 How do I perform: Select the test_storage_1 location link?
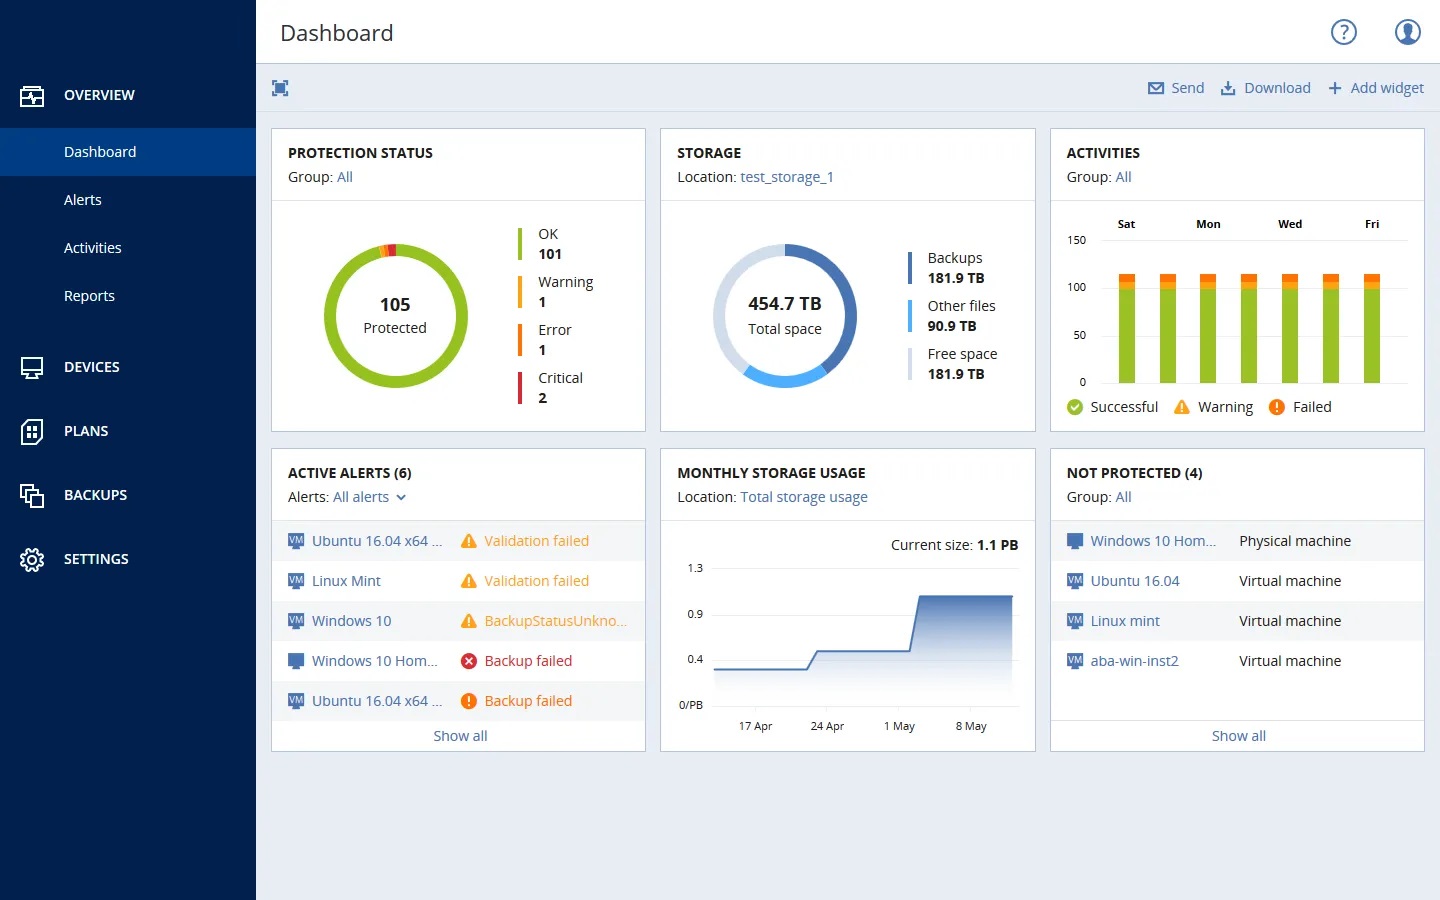[x=786, y=177]
